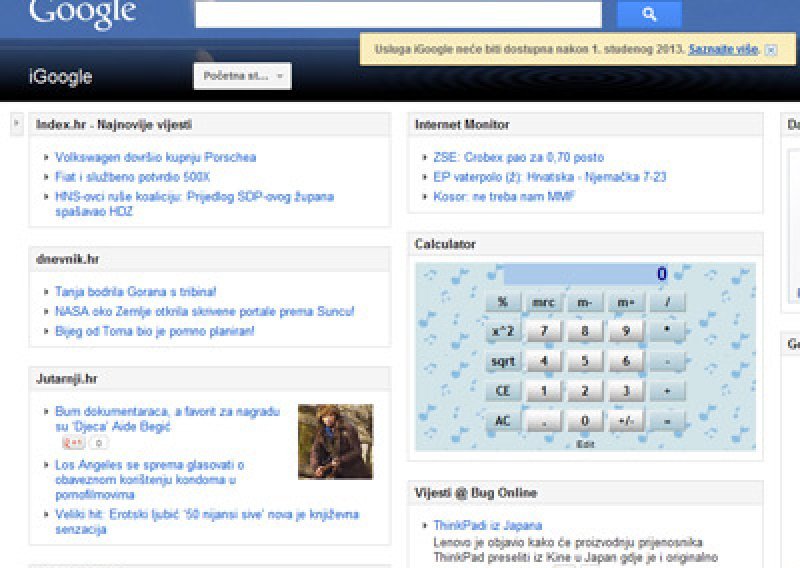Screen dimensions: 800x568
Task: Expand the left sidebar arrow
Action: [x=16, y=124]
